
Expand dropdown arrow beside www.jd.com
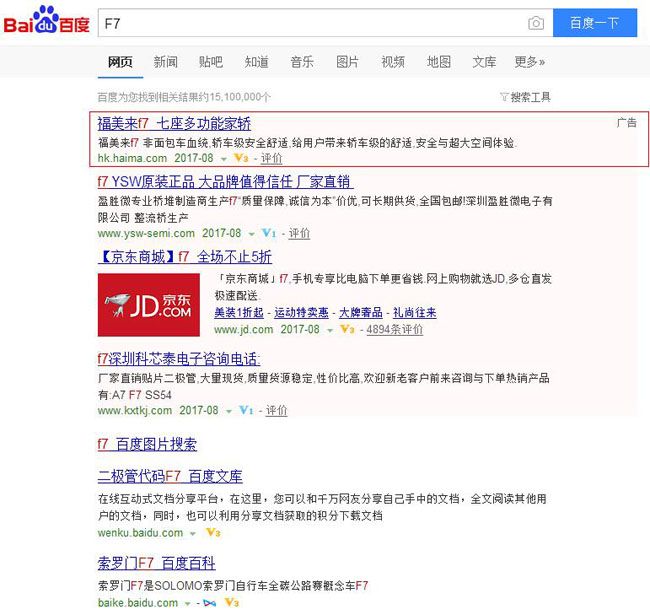pos(330,330)
